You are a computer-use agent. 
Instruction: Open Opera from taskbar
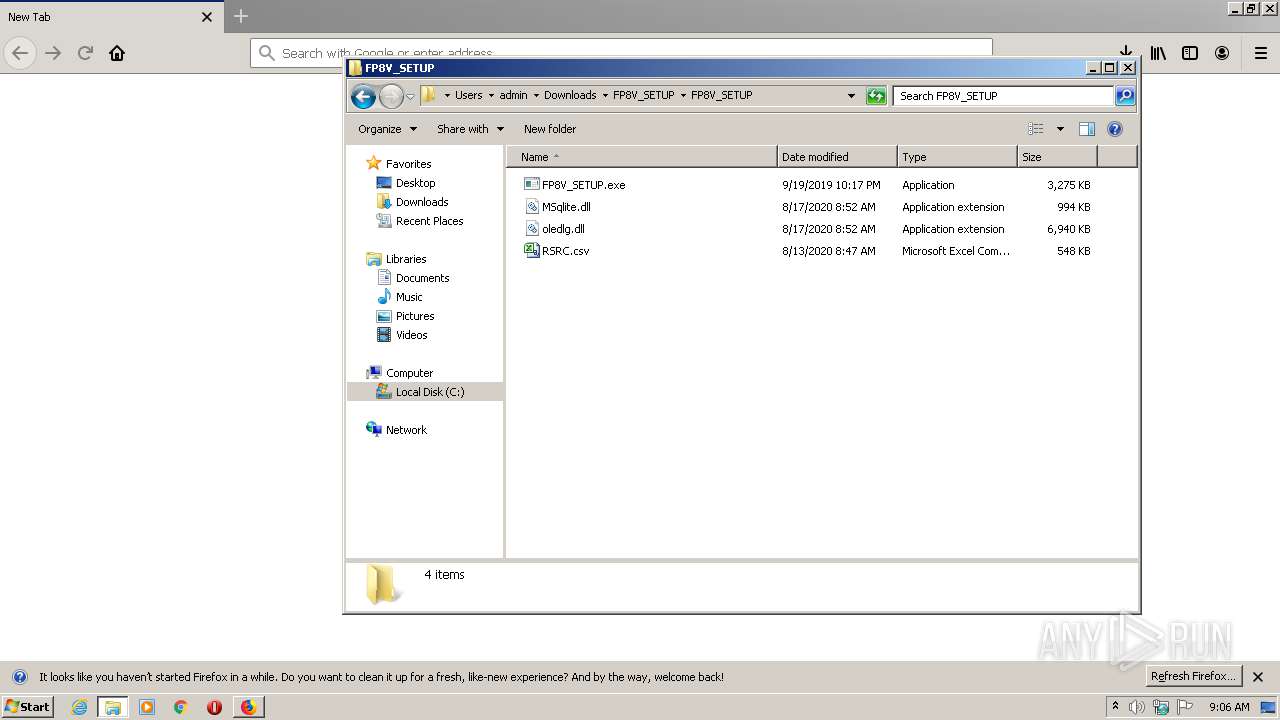point(214,707)
